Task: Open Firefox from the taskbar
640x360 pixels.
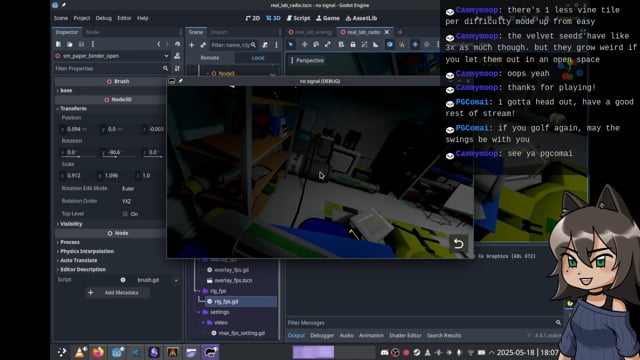Action: 98,352
